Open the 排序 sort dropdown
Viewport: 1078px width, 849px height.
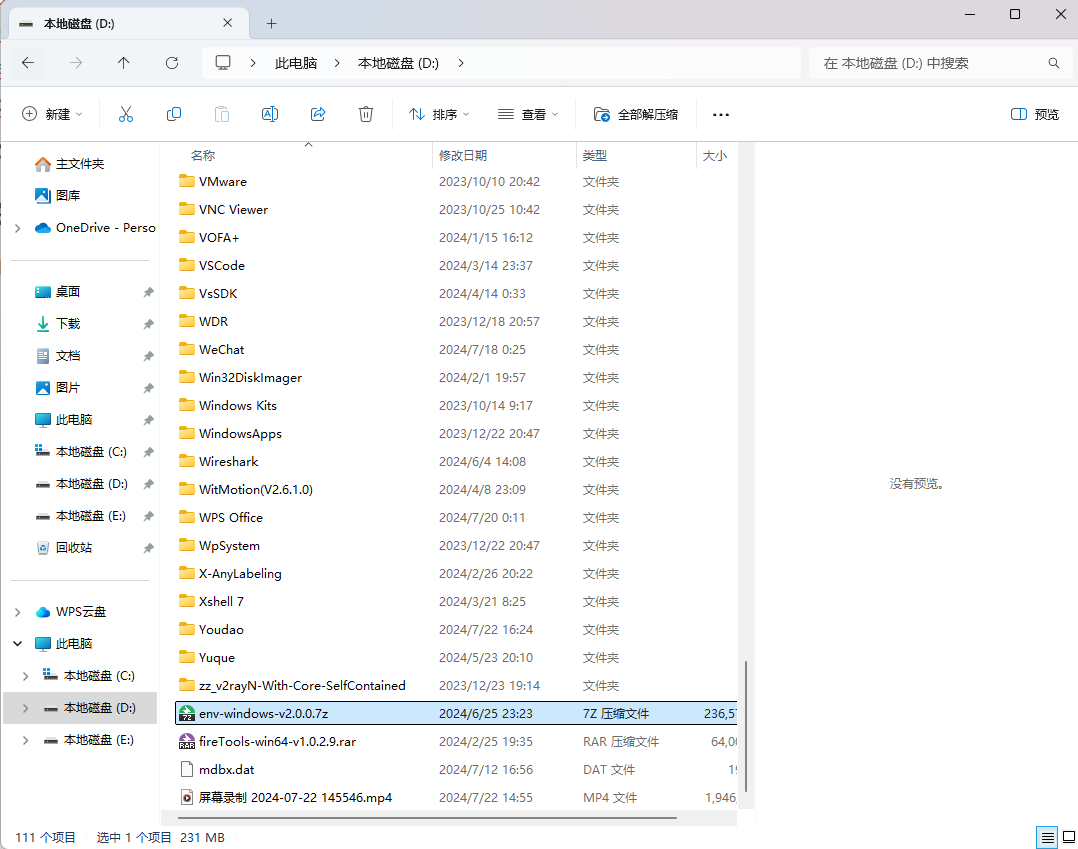click(439, 114)
